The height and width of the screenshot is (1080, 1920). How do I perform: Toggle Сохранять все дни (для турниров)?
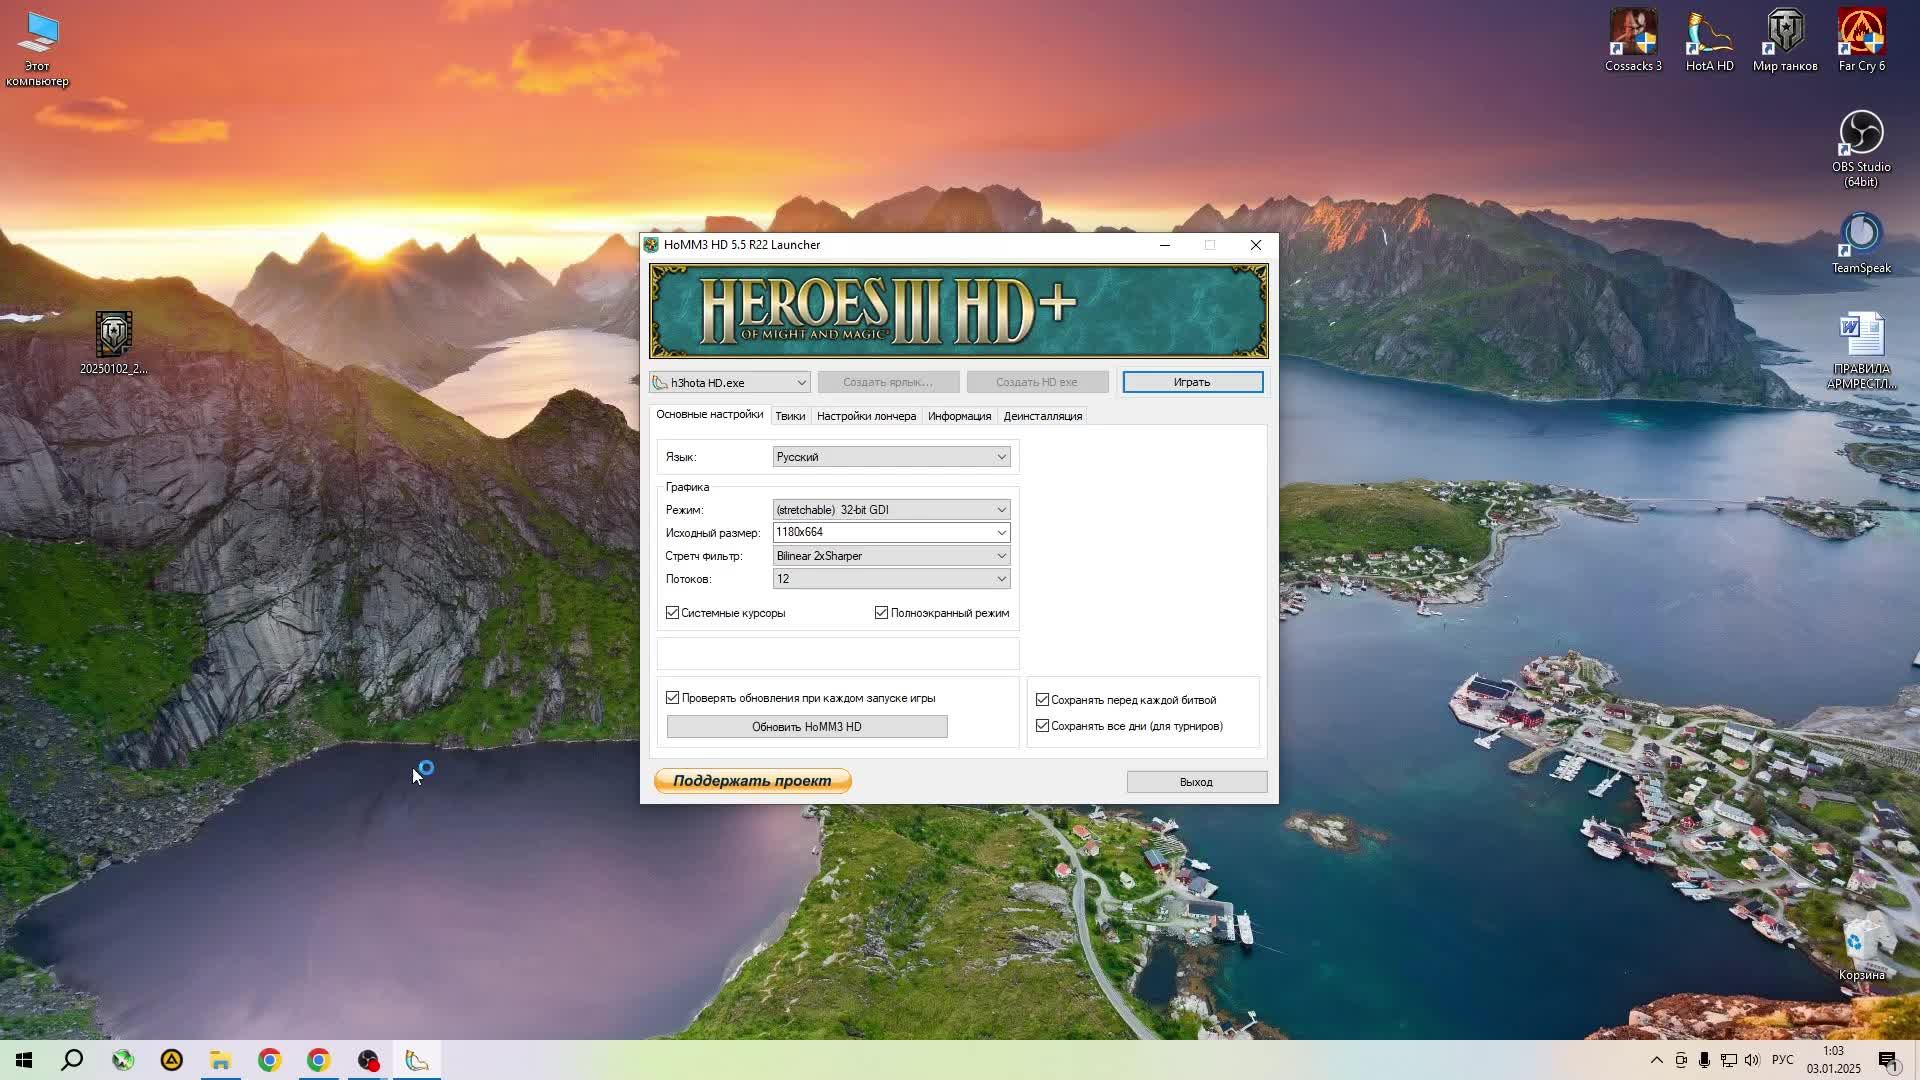pyautogui.click(x=1043, y=726)
